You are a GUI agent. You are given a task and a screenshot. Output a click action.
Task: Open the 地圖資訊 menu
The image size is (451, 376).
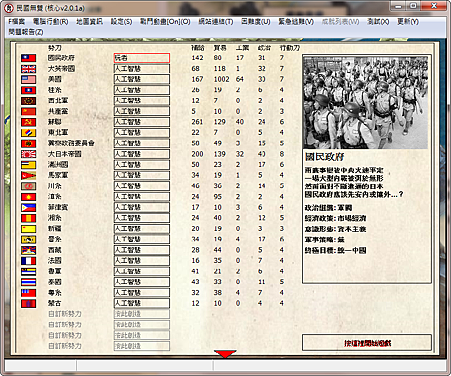click(x=89, y=22)
